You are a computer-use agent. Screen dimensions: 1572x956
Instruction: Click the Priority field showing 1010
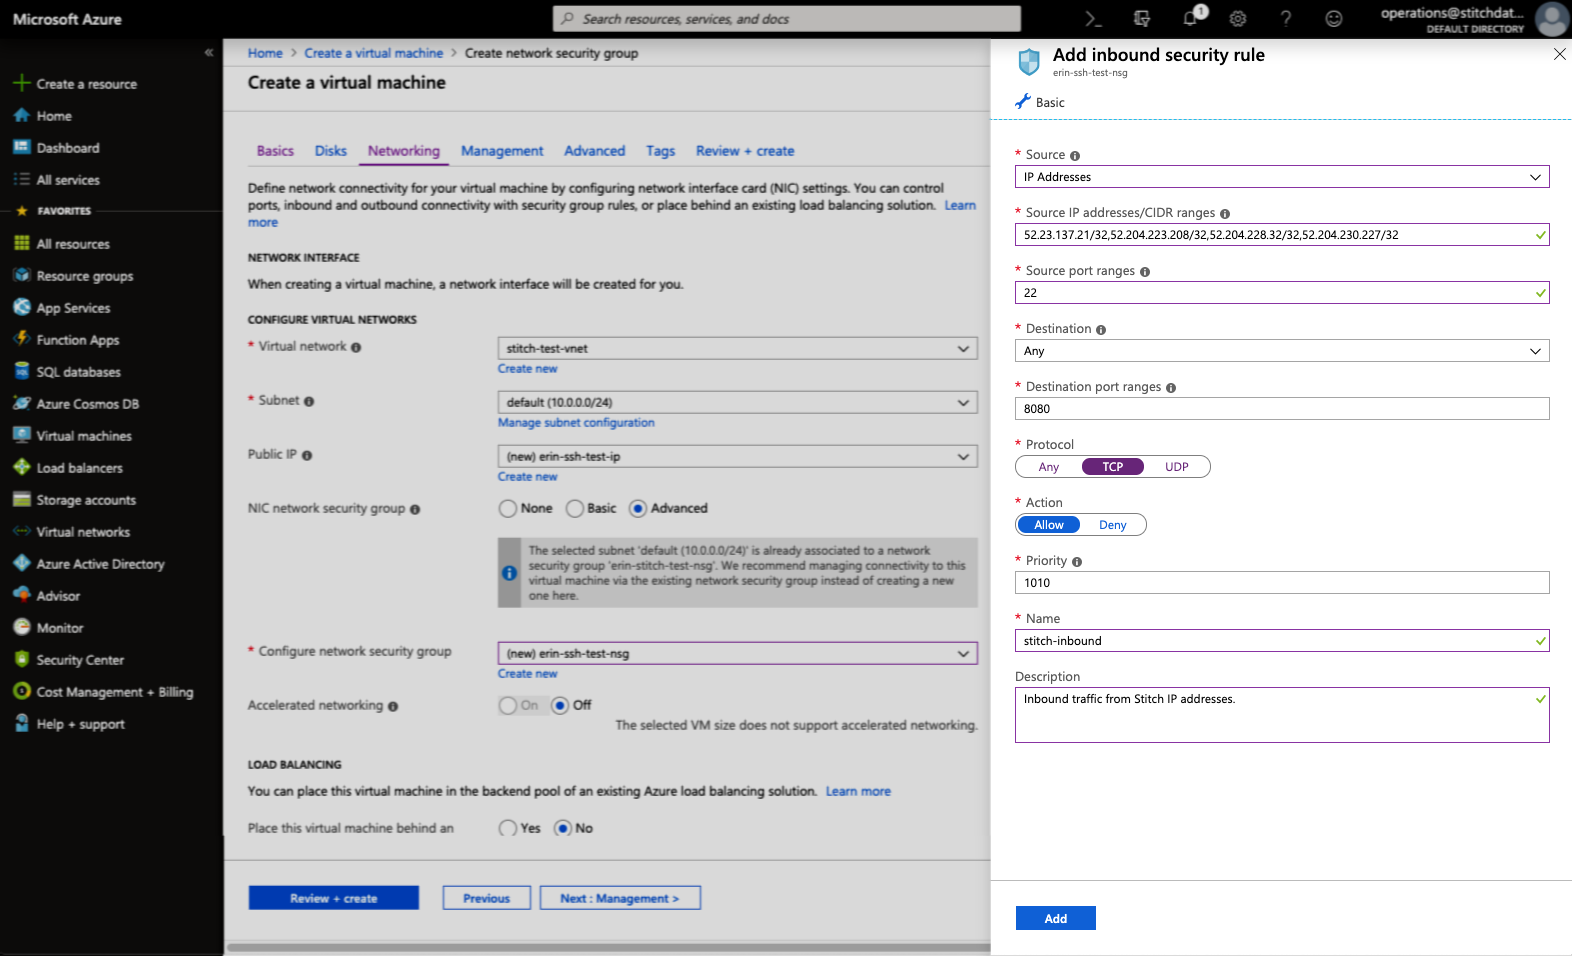click(x=1282, y=583)
